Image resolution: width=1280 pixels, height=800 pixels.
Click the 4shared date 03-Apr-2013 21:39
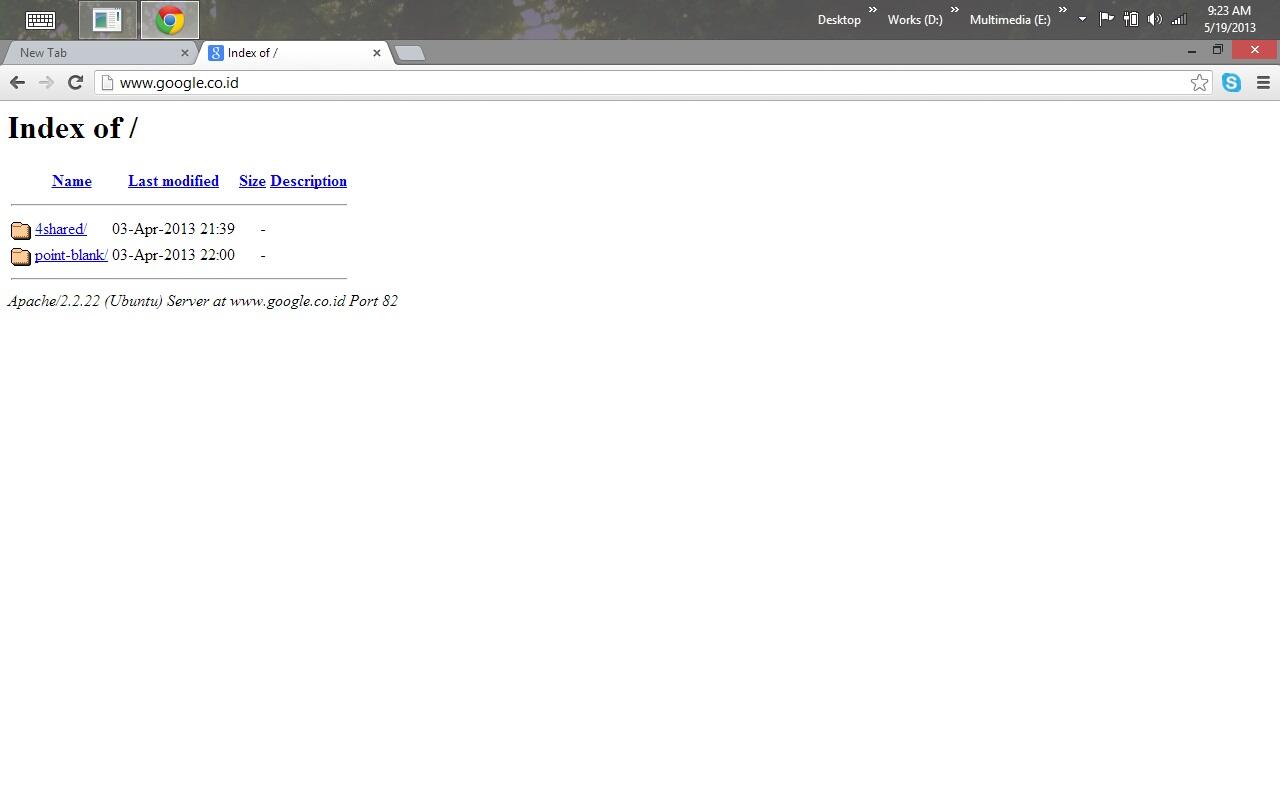173,229
